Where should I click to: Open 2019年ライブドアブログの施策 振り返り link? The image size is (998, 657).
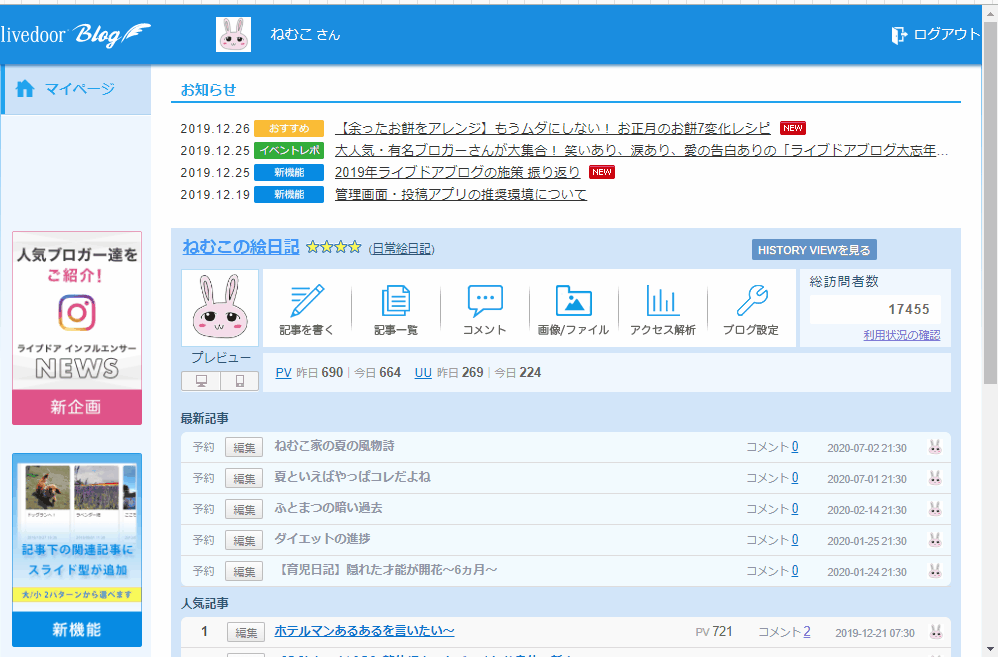click(x=458, y=172)
